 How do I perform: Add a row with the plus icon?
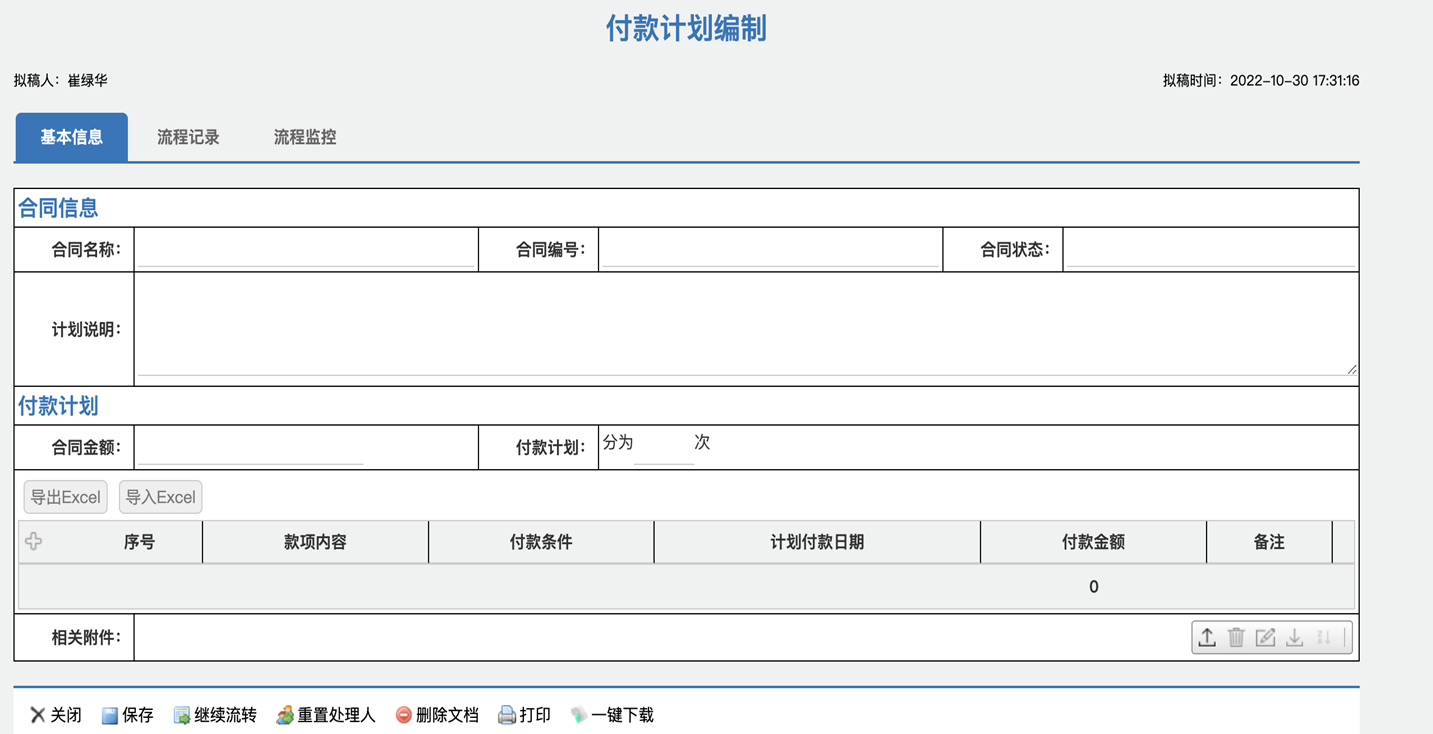(33, 541)
